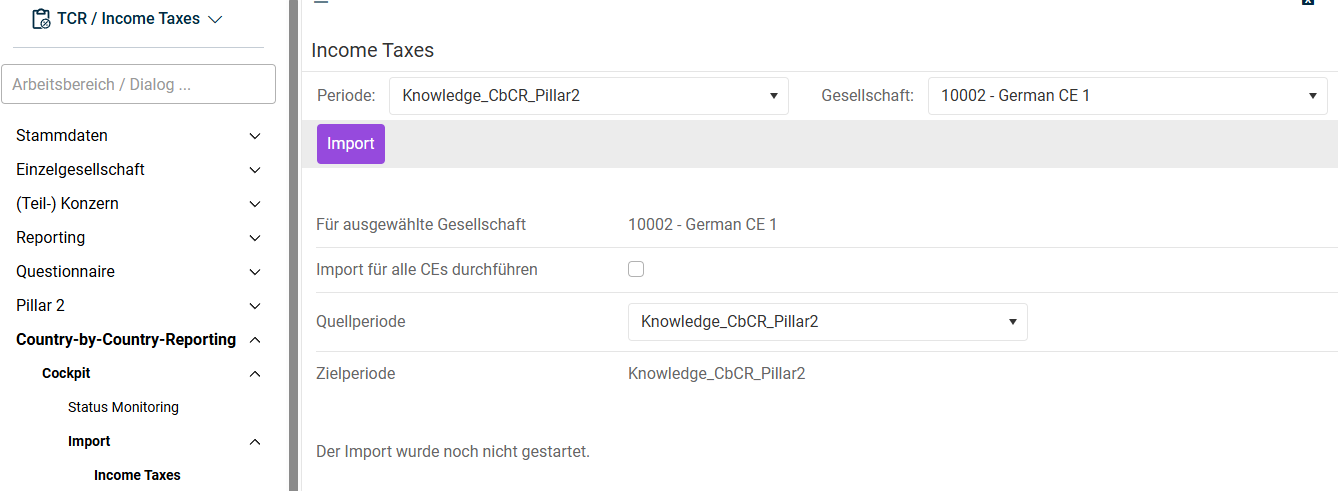Expand the Questionnaire menu section

[138, 272]
